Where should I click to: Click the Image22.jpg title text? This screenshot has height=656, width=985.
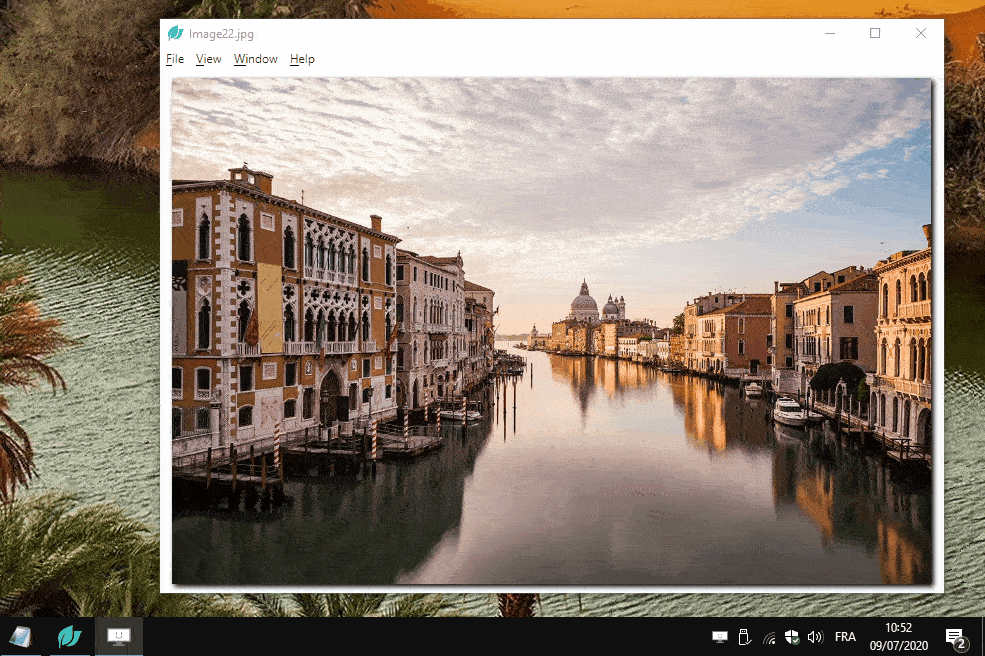pyautogui.click(x=221, y=34)
